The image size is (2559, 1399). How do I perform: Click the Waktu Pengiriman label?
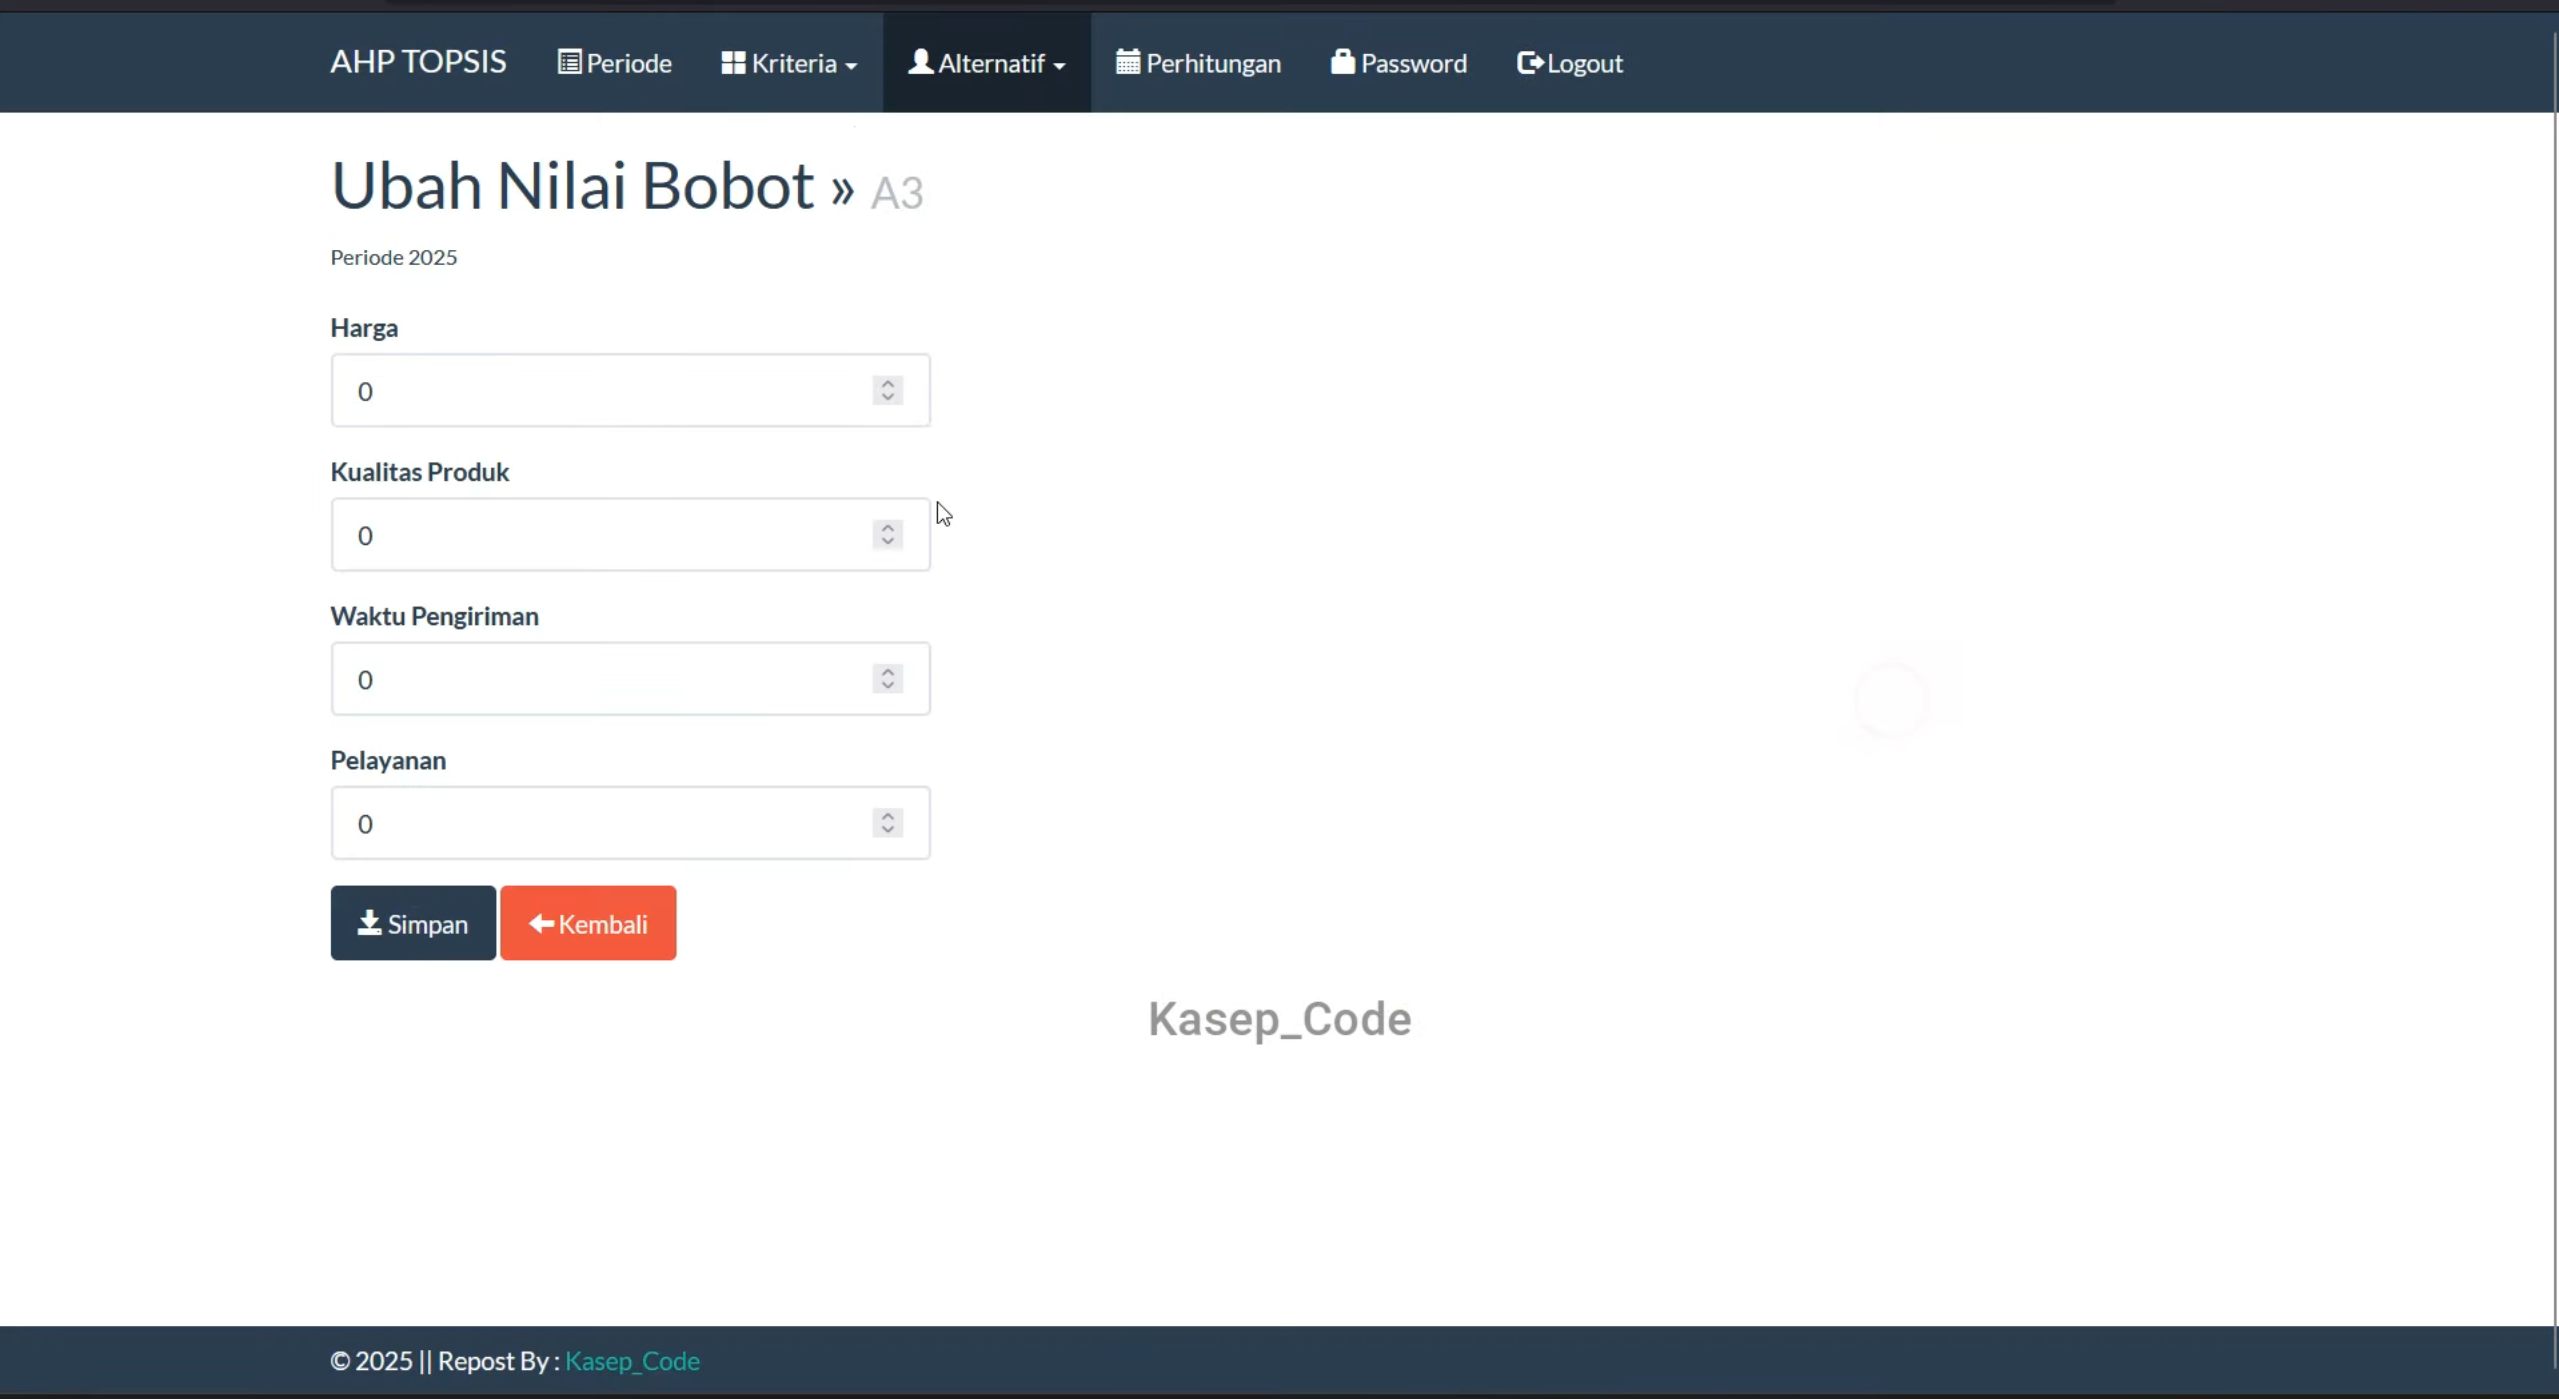(x=435, y=616)
